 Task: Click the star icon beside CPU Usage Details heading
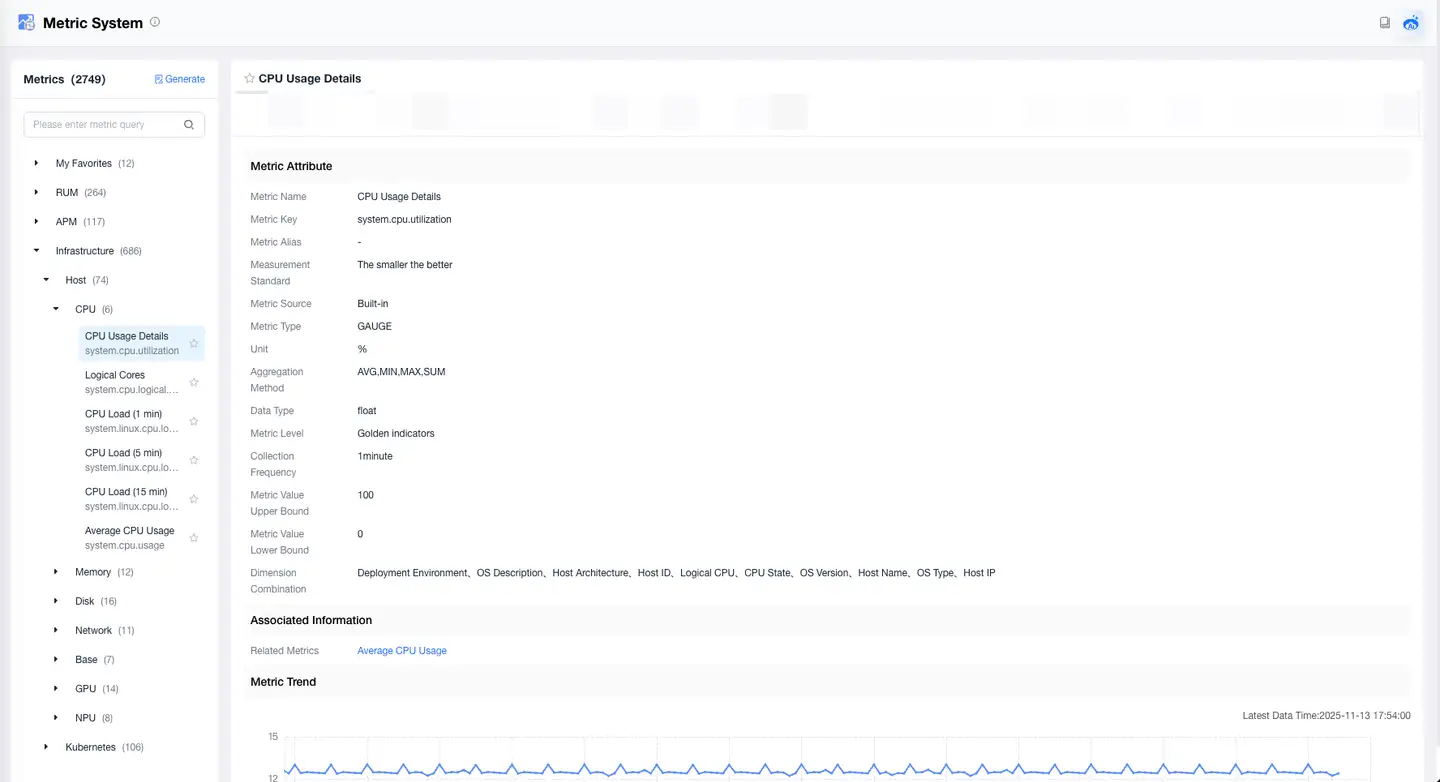(249, 78)
